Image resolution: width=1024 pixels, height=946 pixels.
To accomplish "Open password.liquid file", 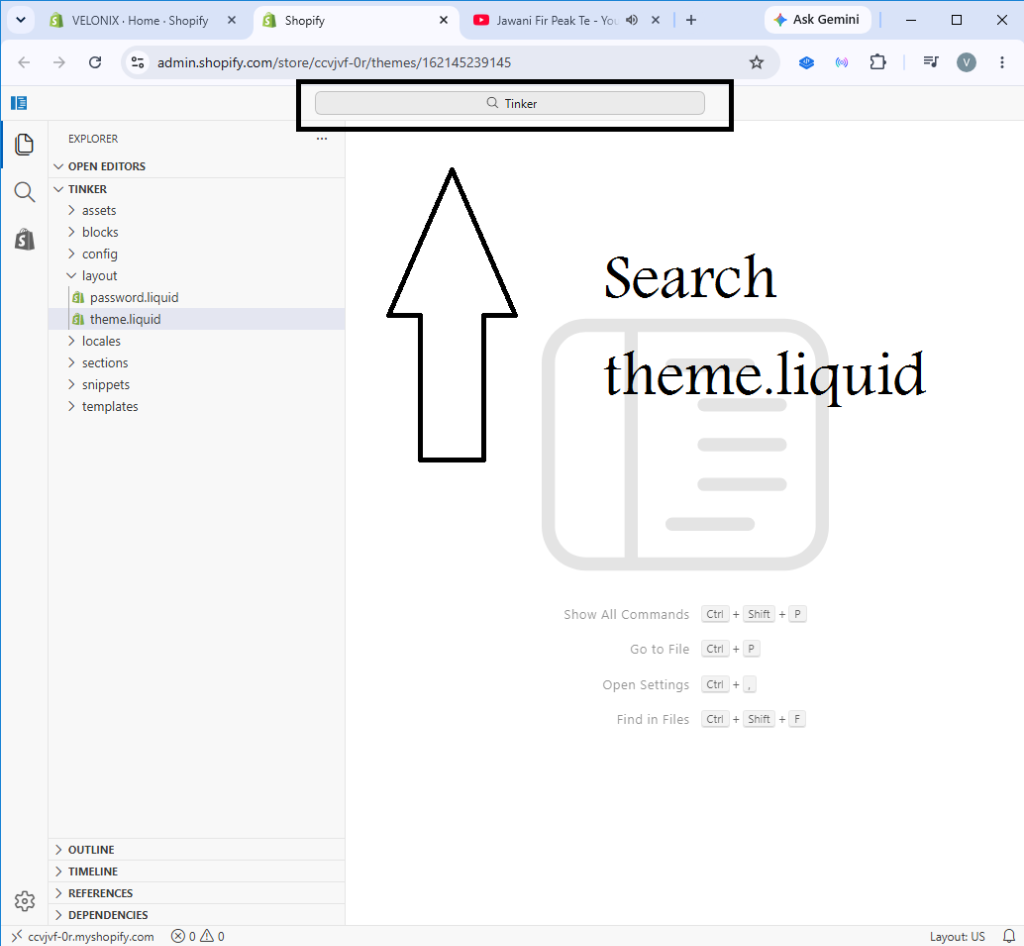I will tap(197, 298).
